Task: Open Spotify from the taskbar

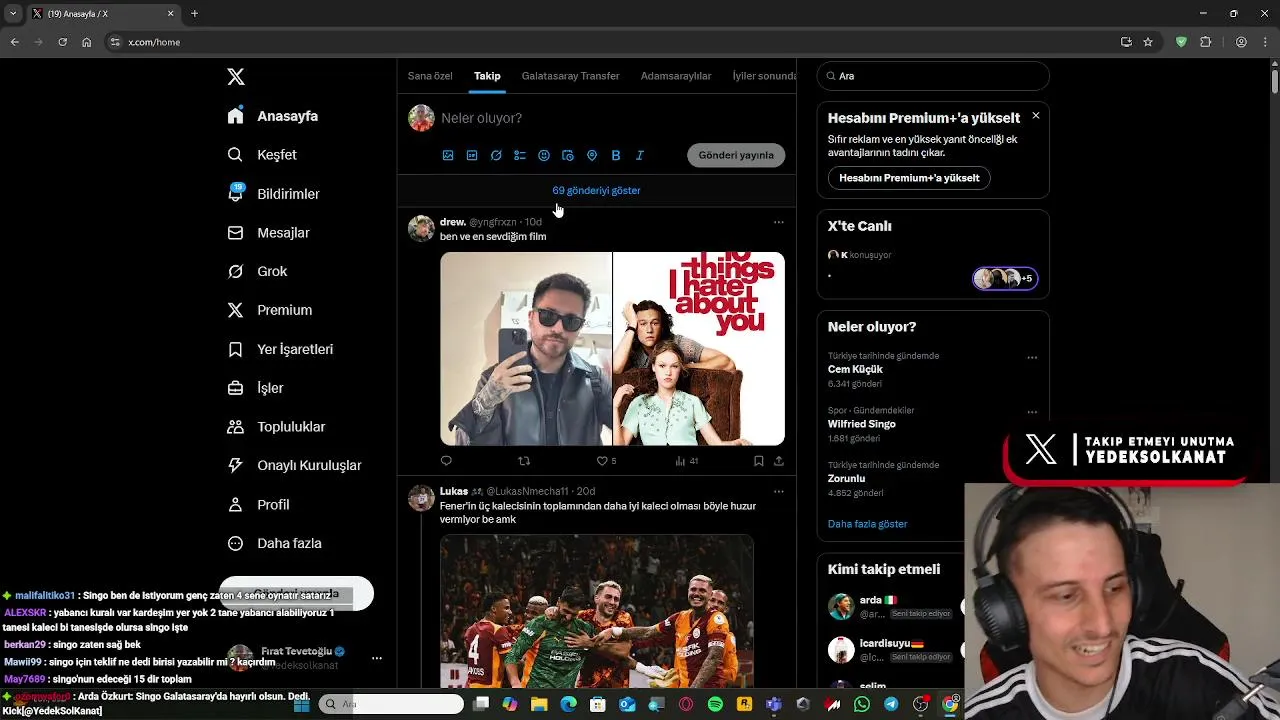Action: pyautogui.click(x=715, y=705)
